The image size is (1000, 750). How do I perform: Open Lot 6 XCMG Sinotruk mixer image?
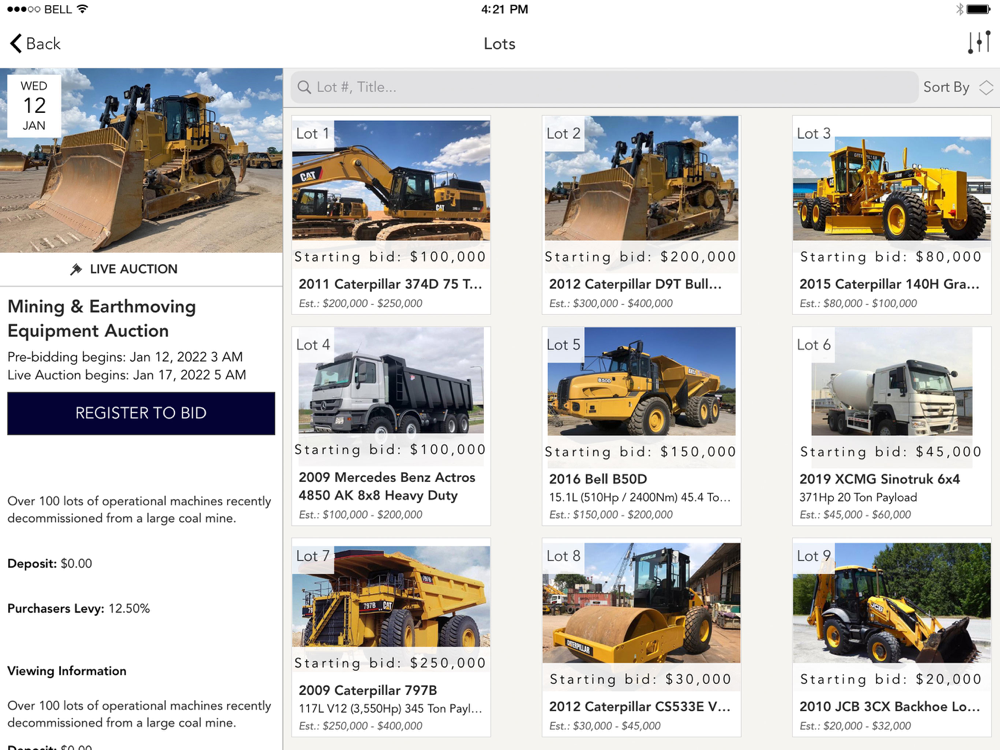[892, 381]
